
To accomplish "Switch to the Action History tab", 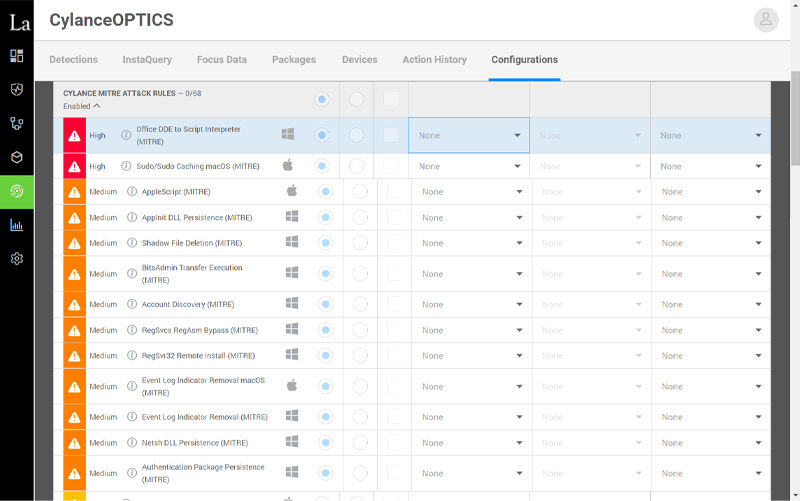I will coord(435,60).
